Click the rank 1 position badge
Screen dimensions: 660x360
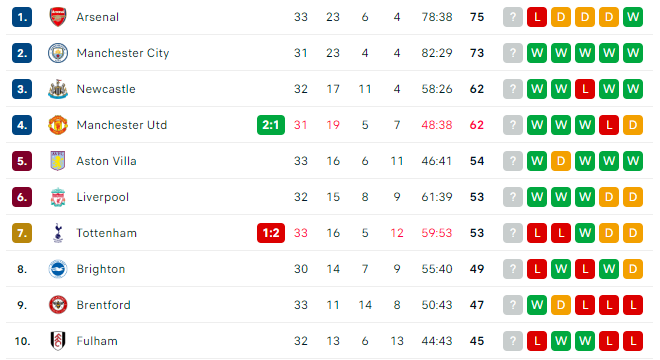tap(22, 17)
